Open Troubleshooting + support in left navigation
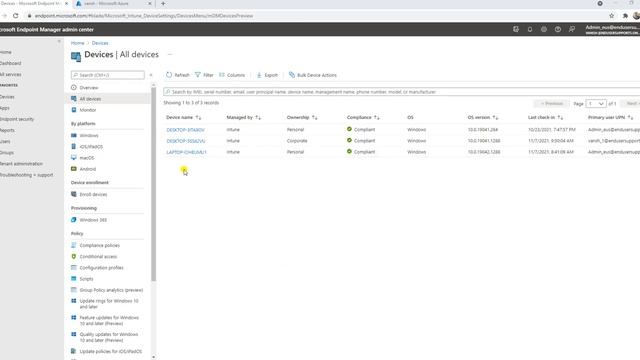Image resolution: width=640 pixels, height=360 pixels. point(26,175)
